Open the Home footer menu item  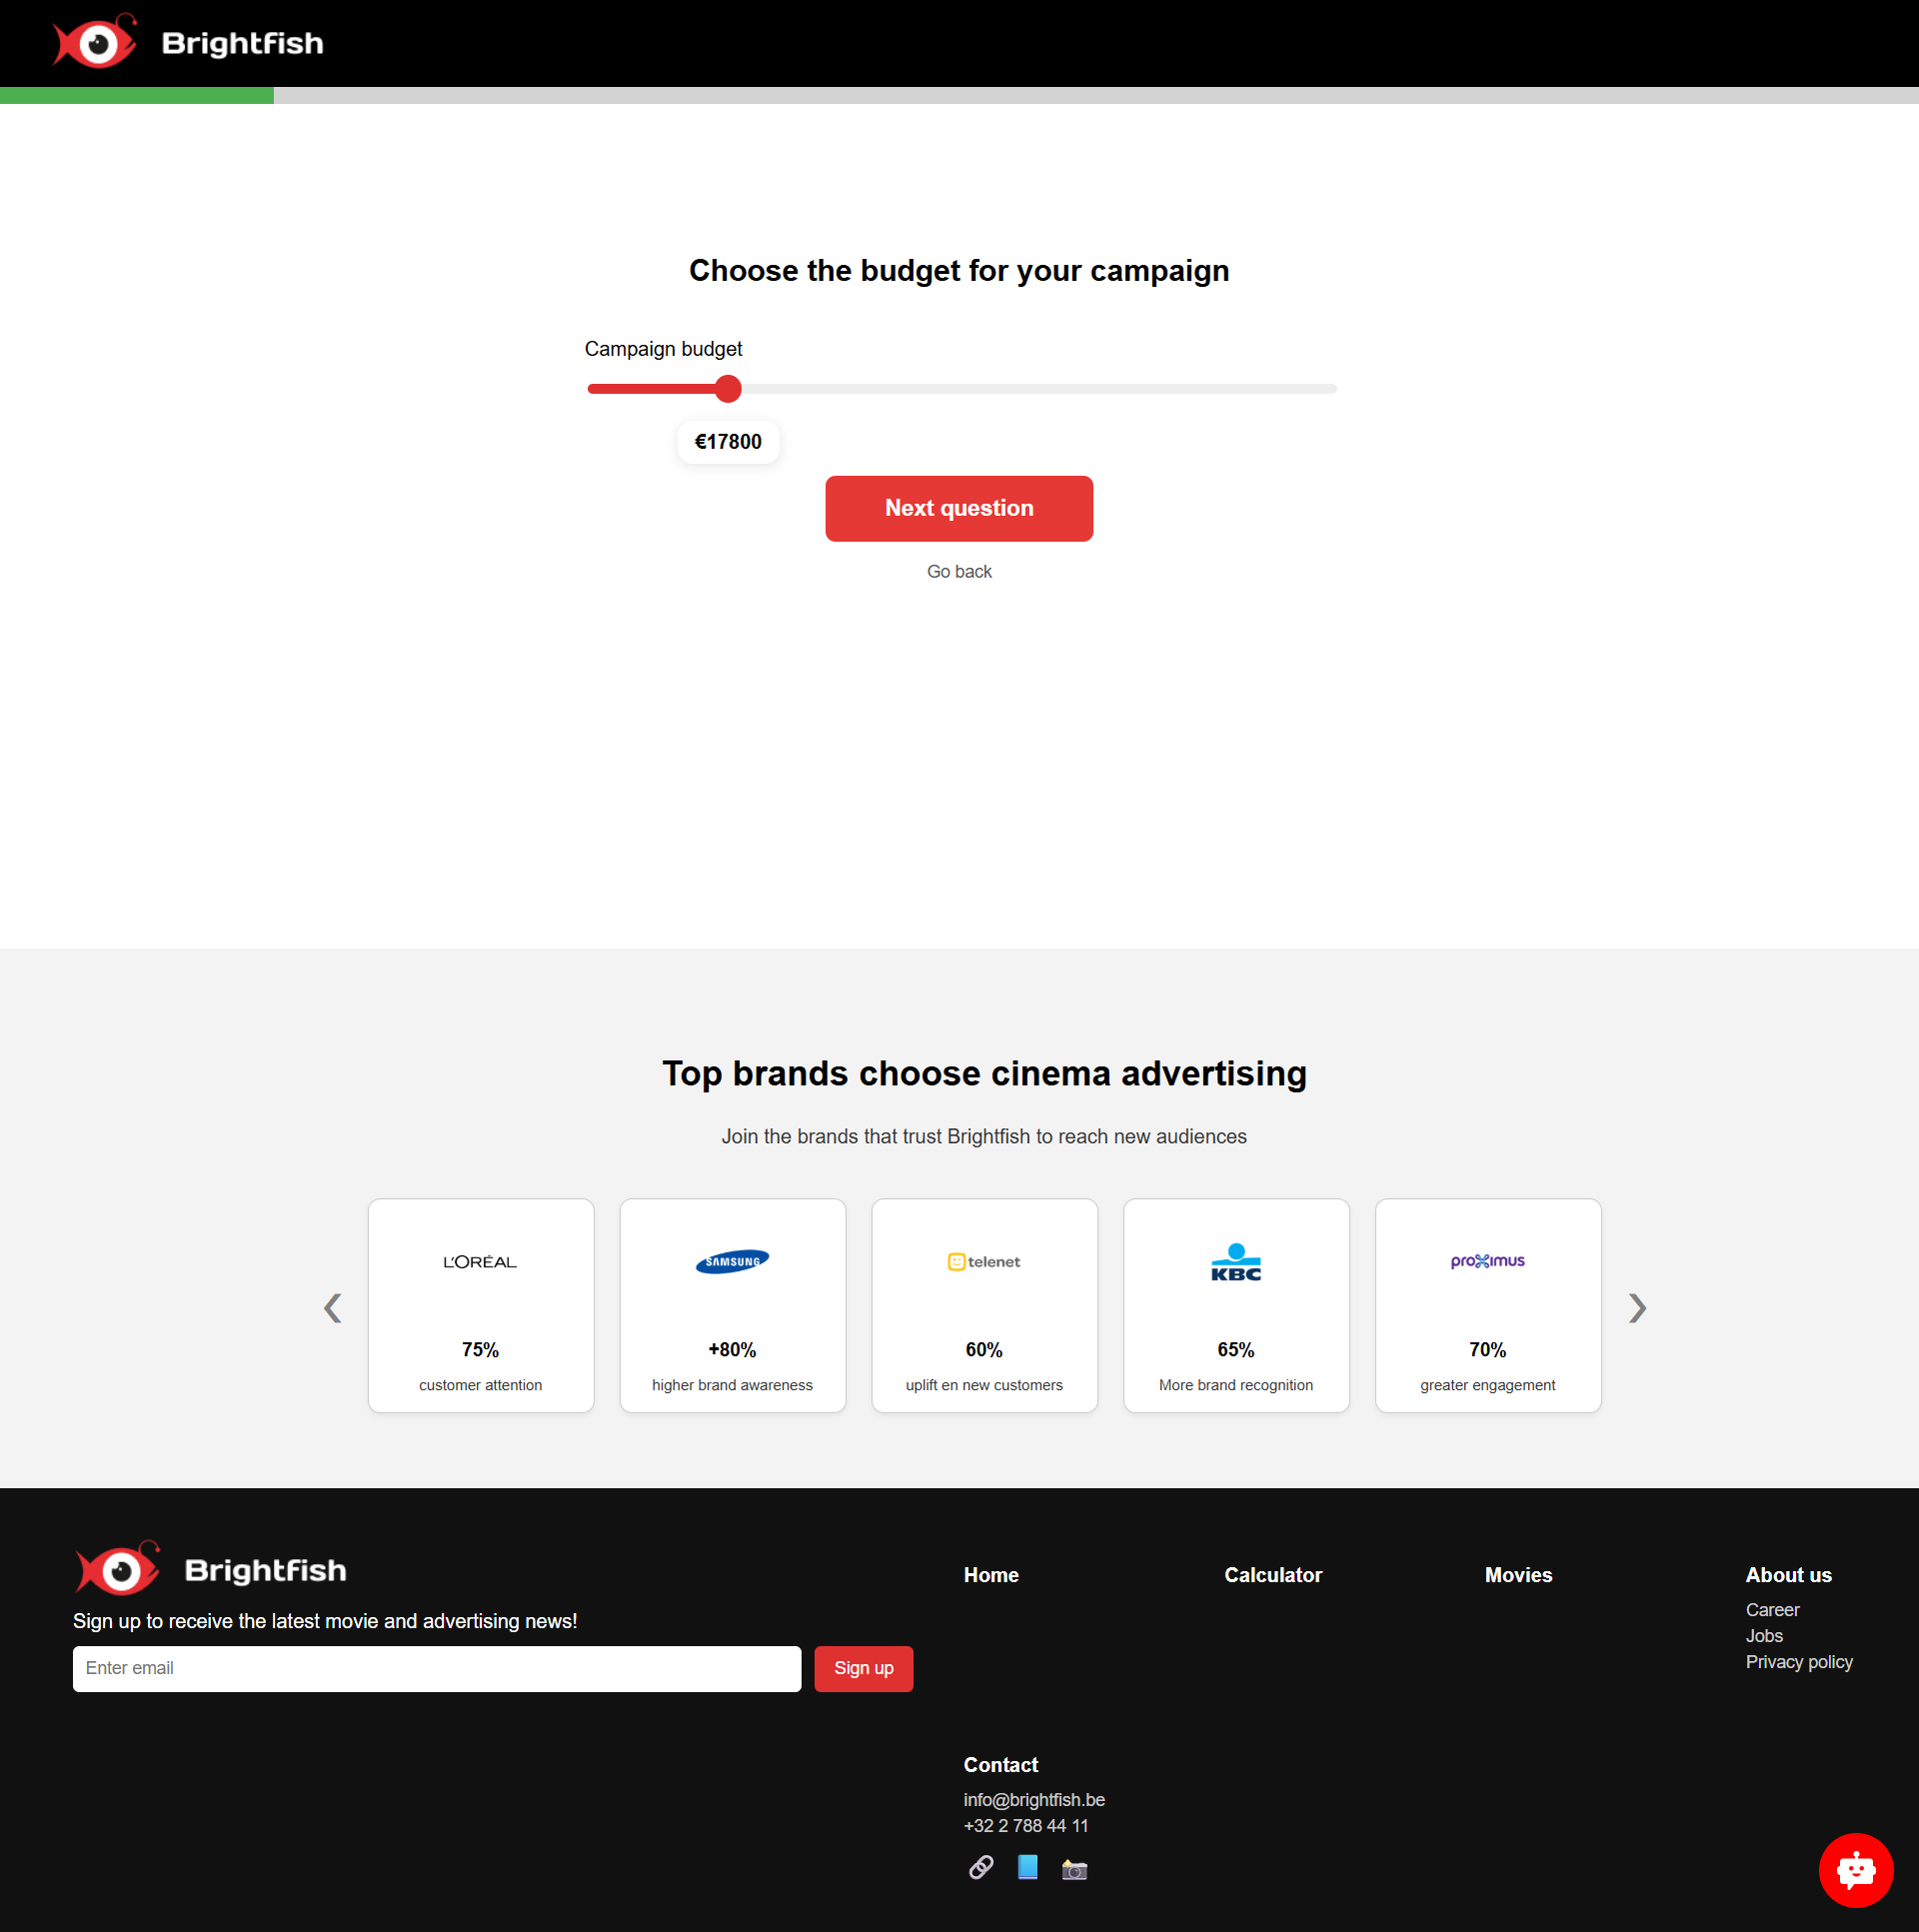pyautogui.click(x=991, y=1574)
